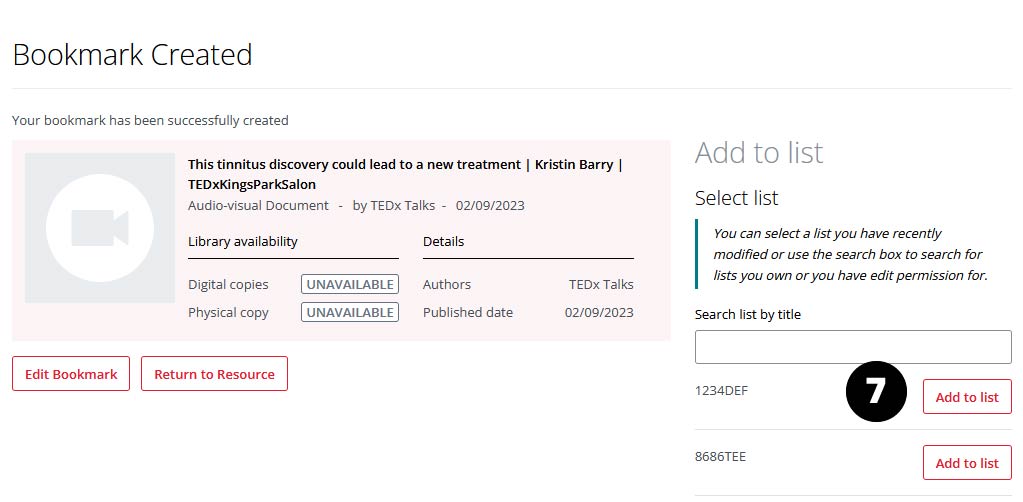Click the Bookmark Created page heading

(132, 55)
